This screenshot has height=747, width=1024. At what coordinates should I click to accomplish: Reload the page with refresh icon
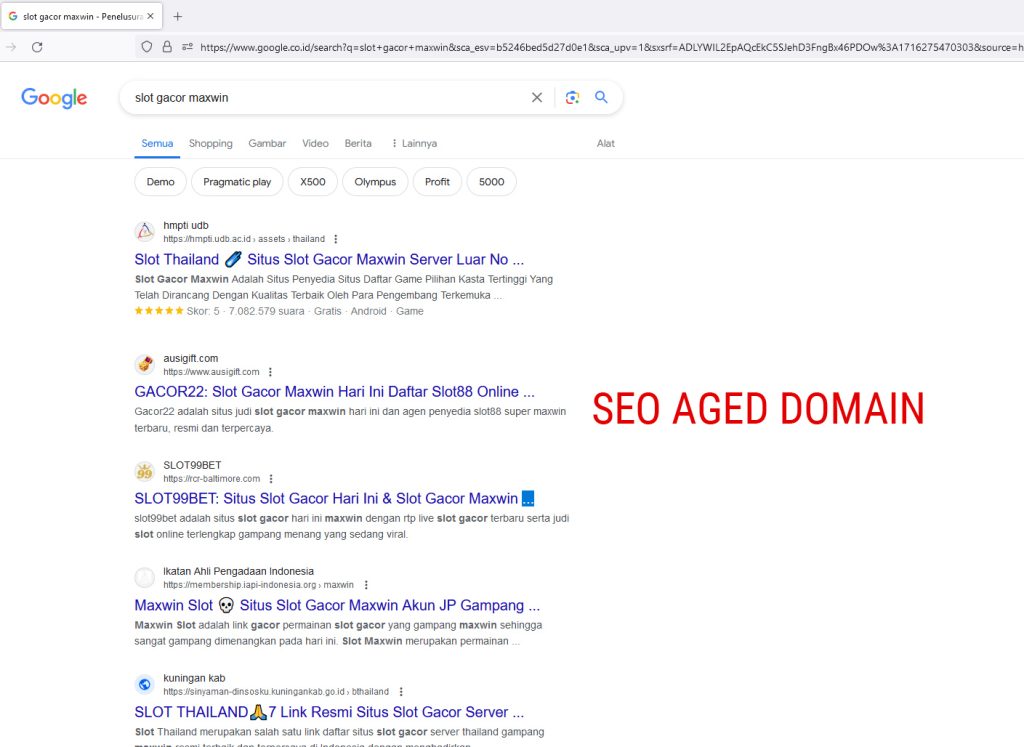click(x=37, y=47)
